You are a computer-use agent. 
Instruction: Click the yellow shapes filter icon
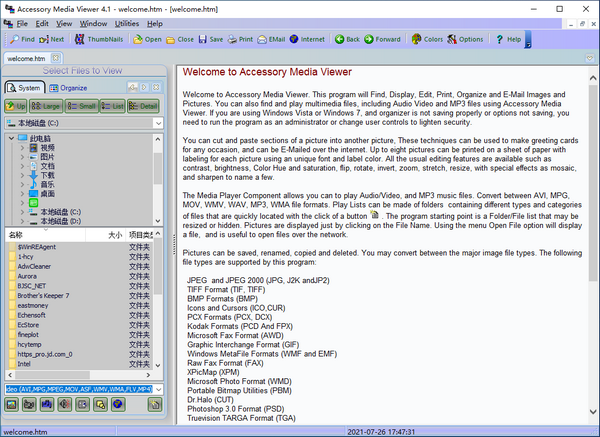(x=100, y=404)
